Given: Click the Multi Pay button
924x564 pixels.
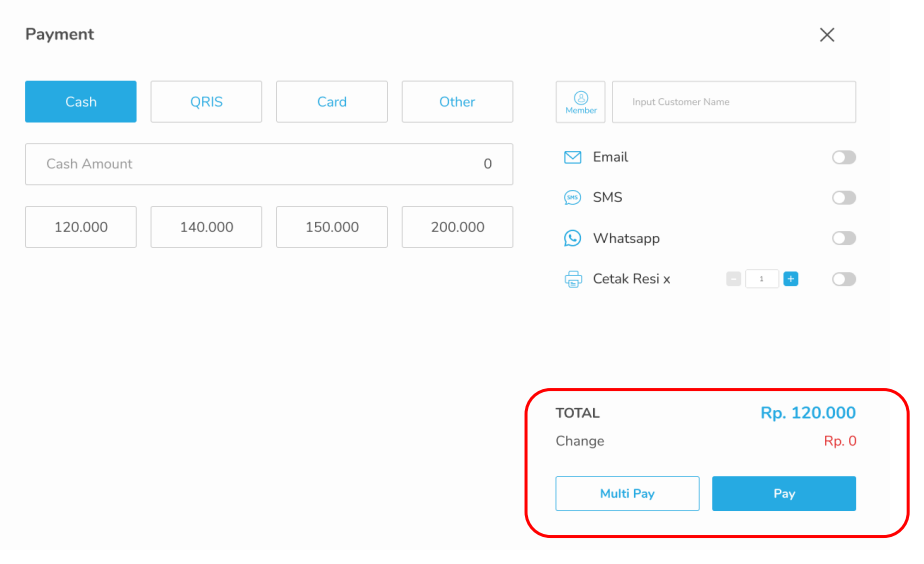Looking at the screenshot, I should (x=627, y=494).
